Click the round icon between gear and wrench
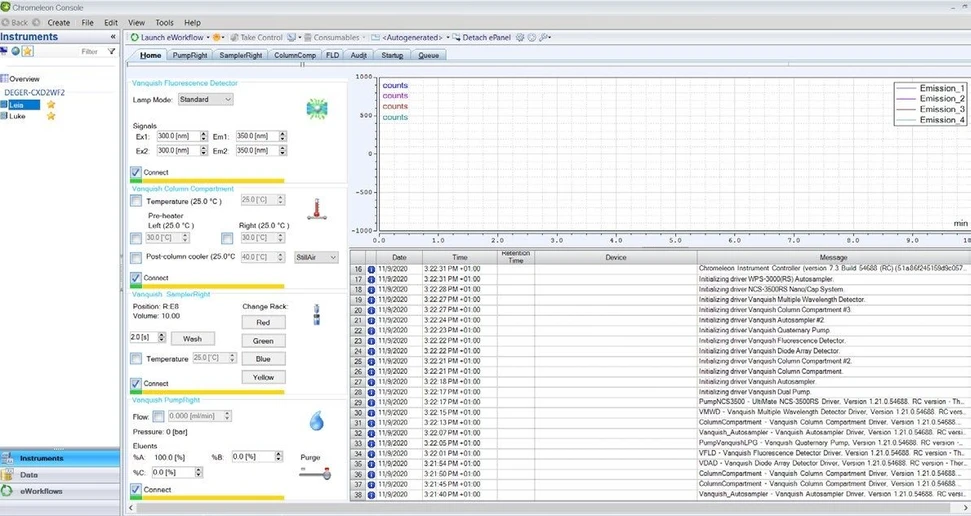The image size is (971, 516). click(531, 38)
